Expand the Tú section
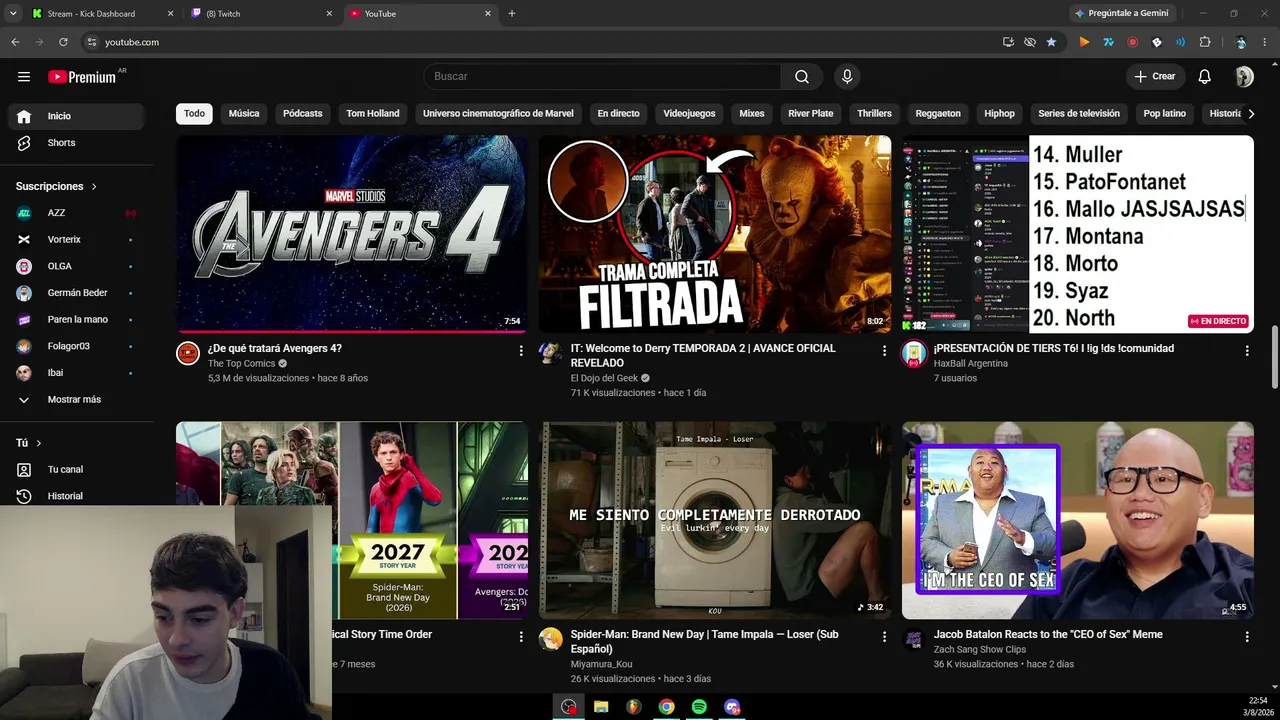This screenshot has width=1280, height=720. pyautogui.click(x=29, y=443)
